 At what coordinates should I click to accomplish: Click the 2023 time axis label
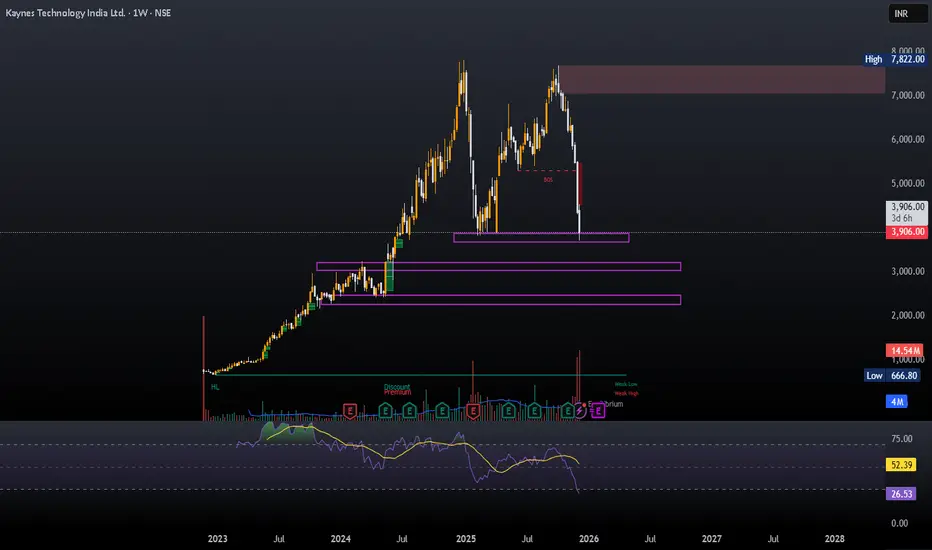coord(218,539)
